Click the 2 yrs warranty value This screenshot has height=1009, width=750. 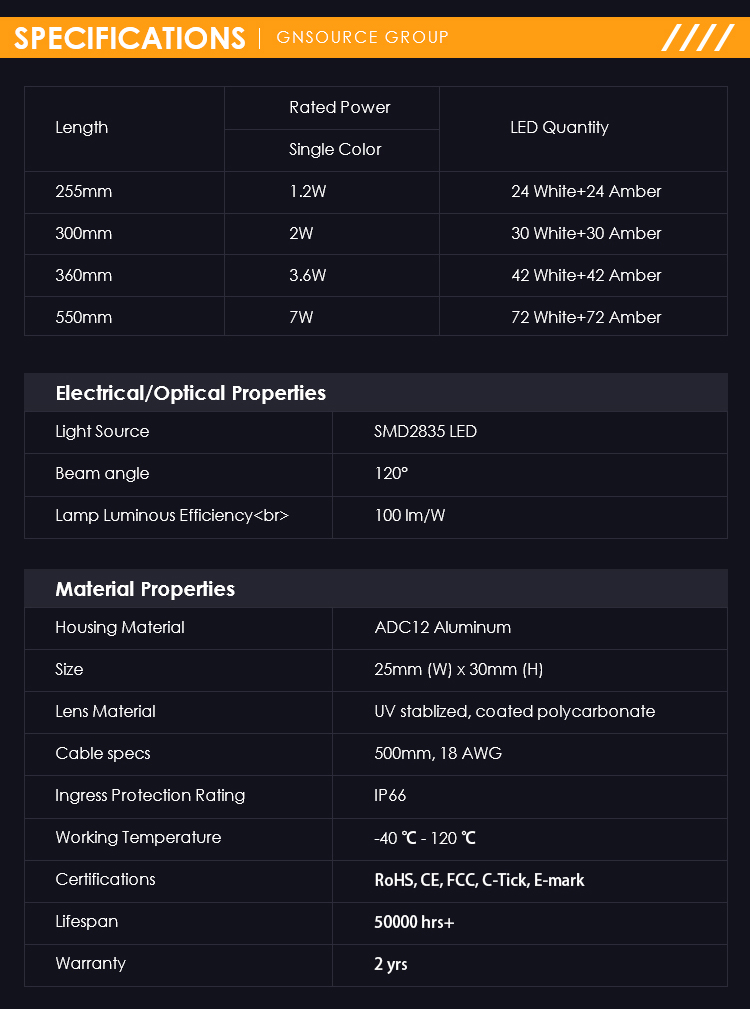[390, 964]
